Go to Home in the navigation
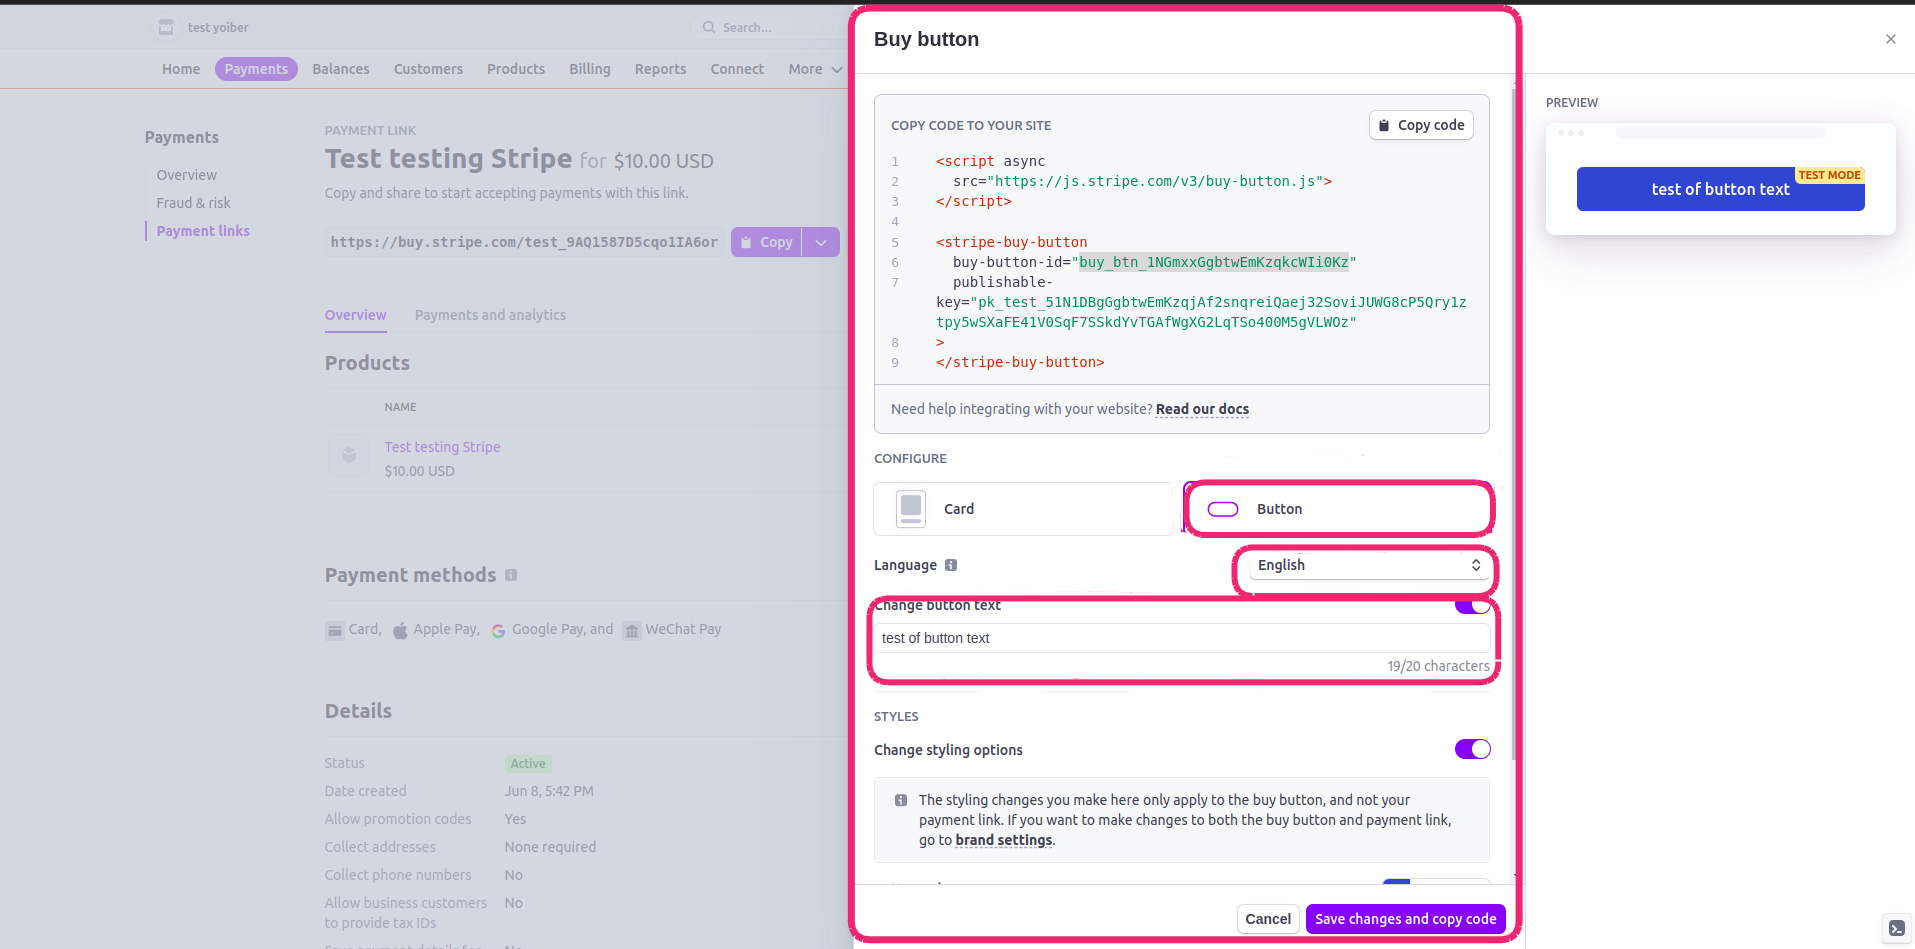Screen dimensions: 1915x949 (181, 69)
